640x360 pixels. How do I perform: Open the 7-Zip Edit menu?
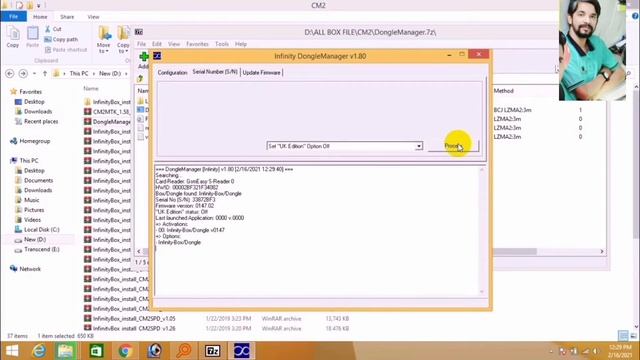point(157,44)
